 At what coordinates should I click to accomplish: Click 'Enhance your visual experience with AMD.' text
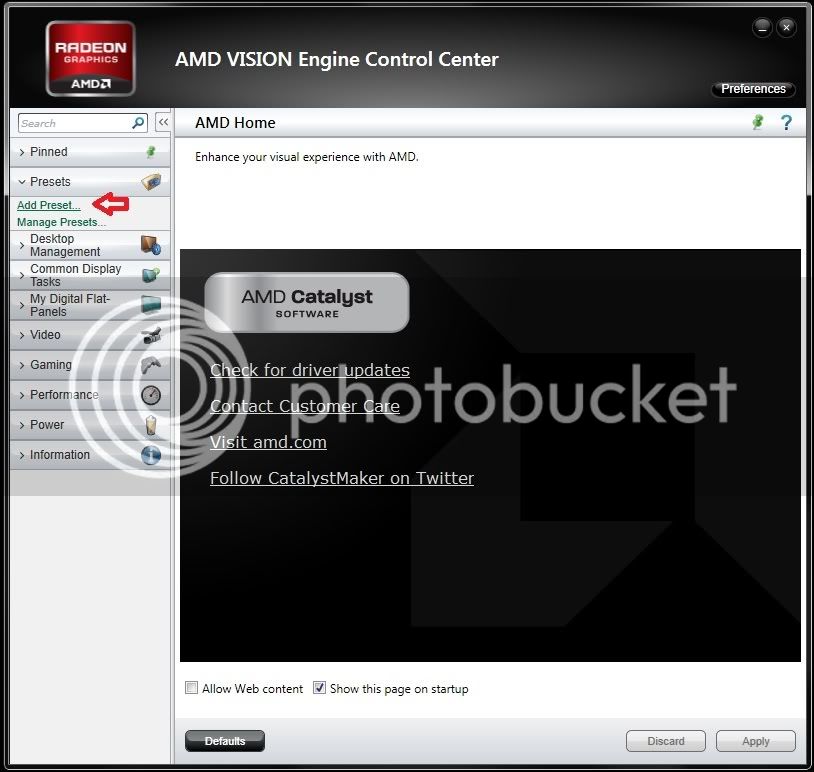pyautogui.click(x=307, y=157)
